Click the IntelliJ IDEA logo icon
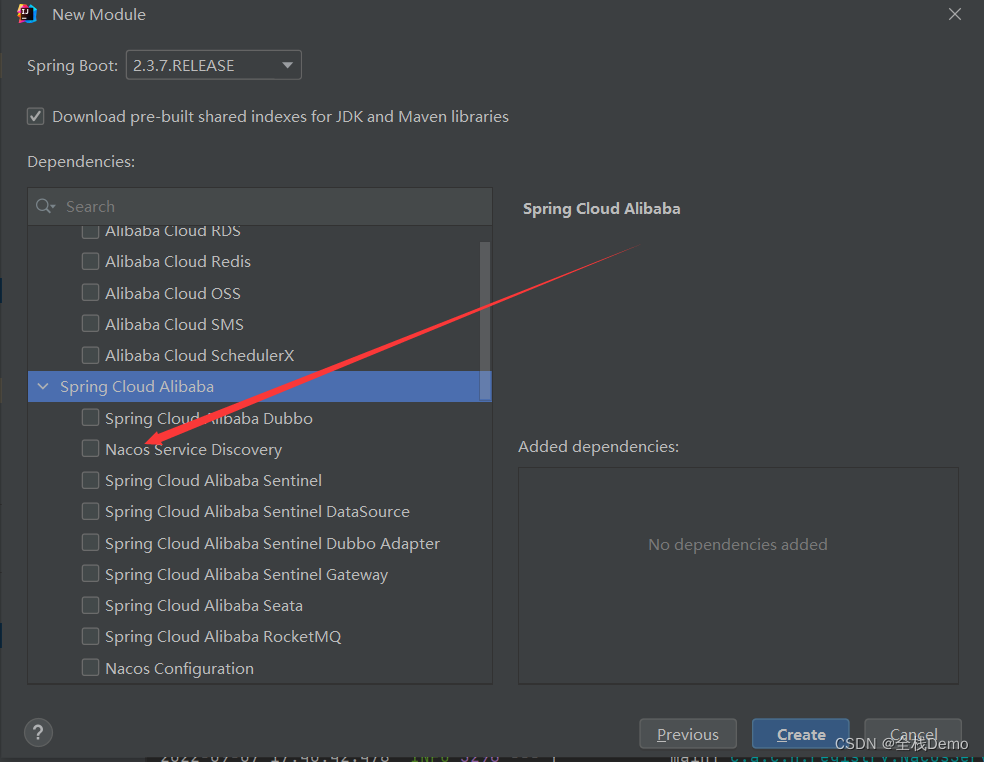984x762 pixels. (27, 14)
